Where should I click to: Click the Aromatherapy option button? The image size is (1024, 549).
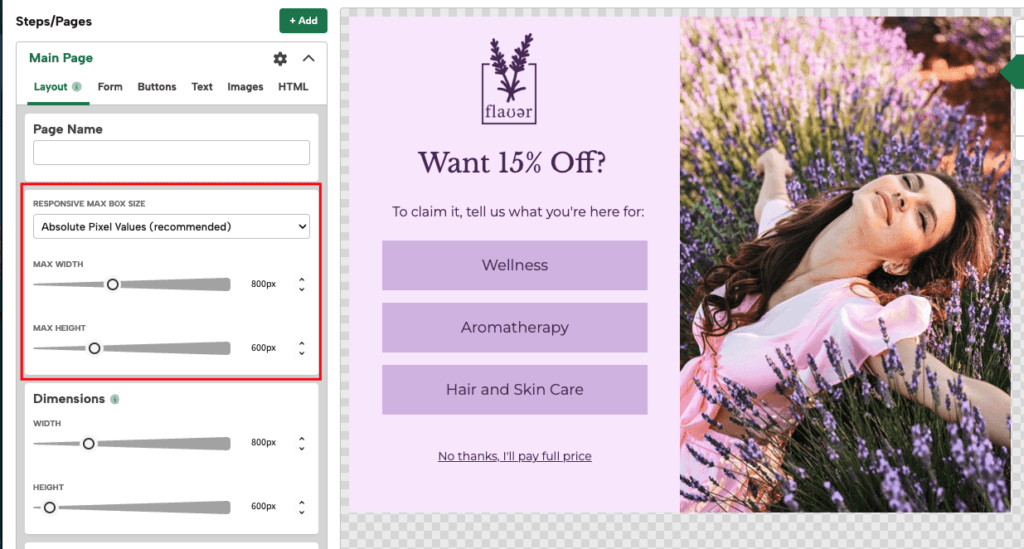515,327
